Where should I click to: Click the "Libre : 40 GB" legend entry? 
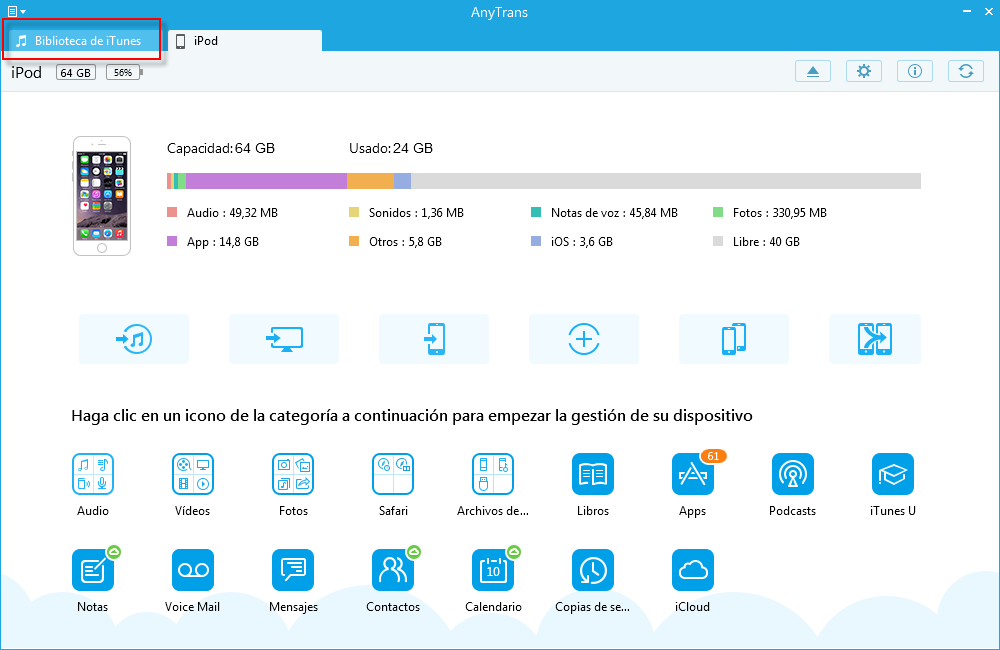click(x=756, y=242)
